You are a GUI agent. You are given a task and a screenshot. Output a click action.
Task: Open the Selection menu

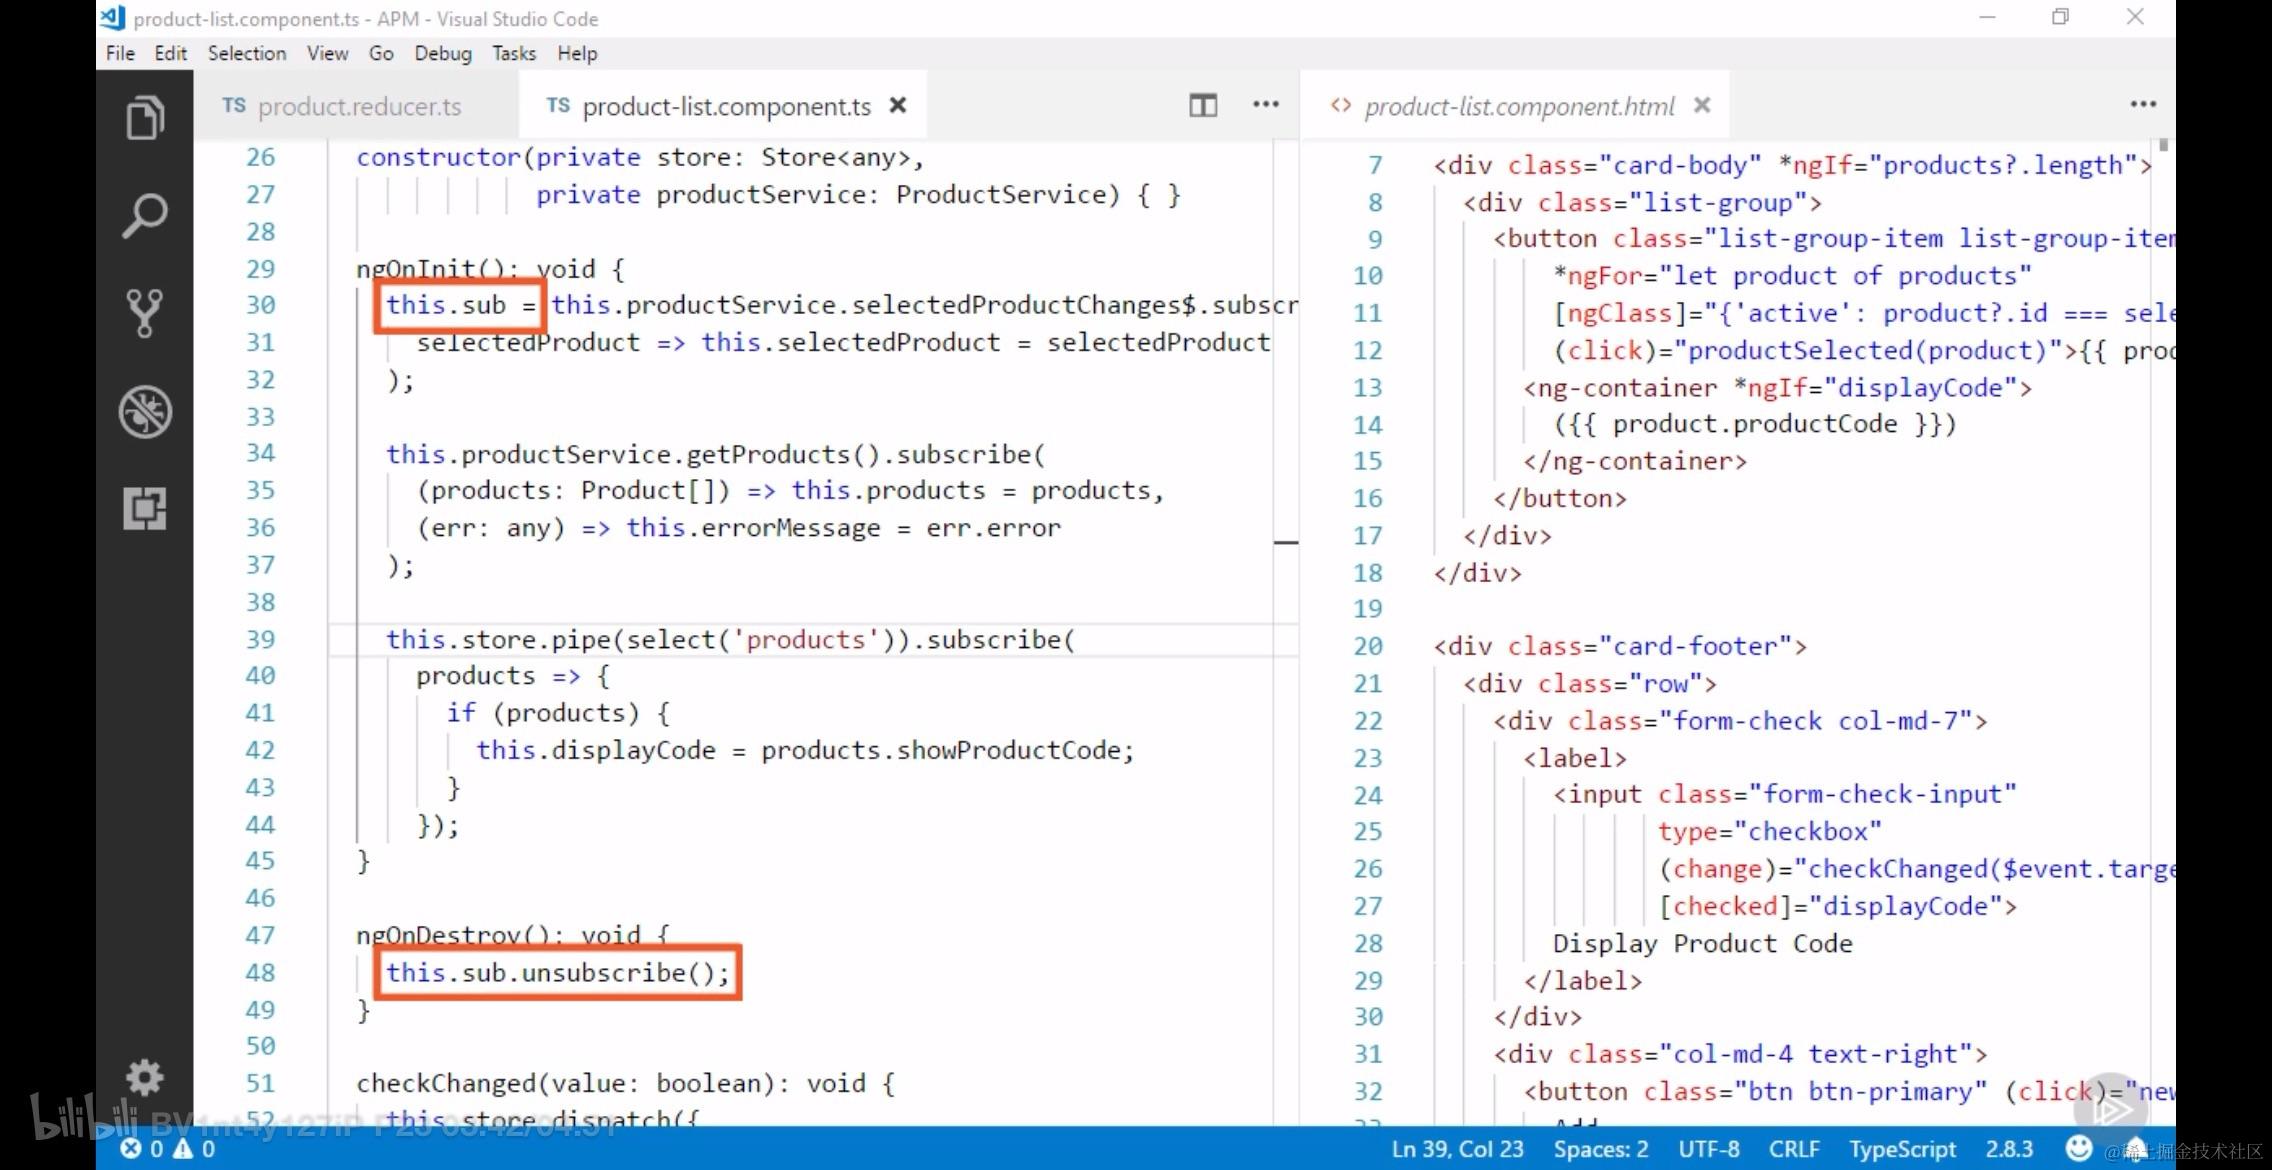coord(246,53)
